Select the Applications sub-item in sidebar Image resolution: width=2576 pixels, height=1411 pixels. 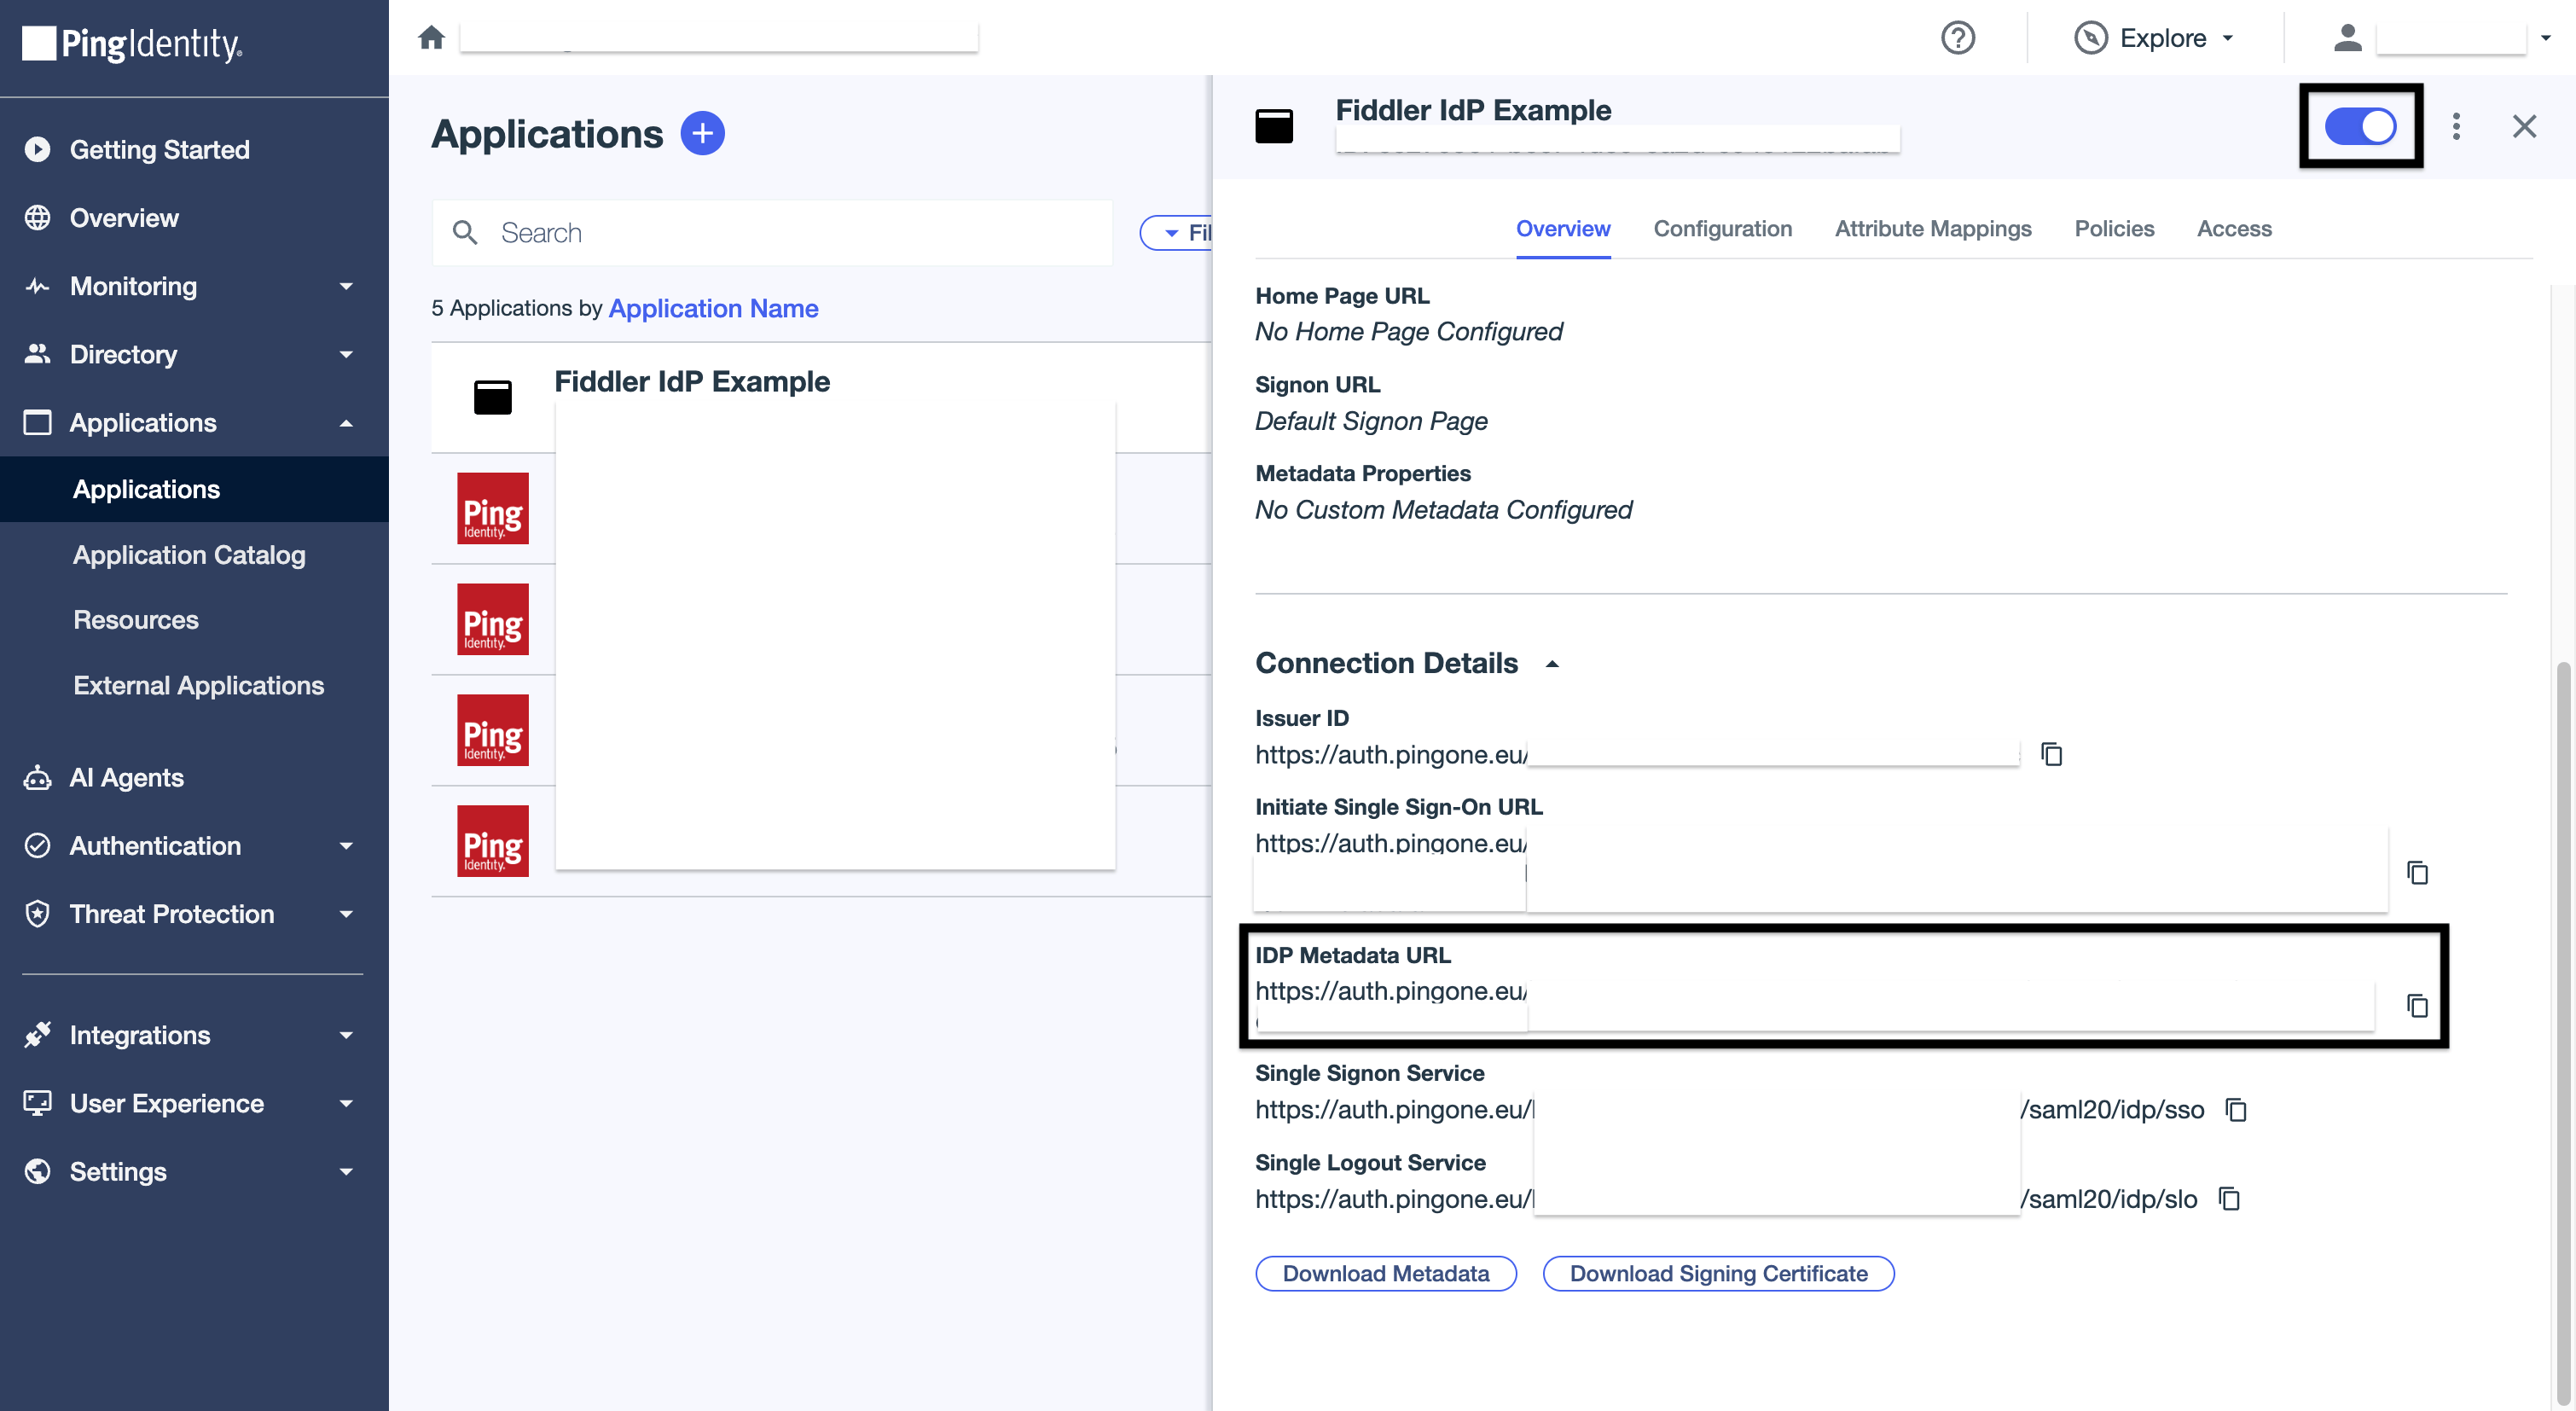[194, 490]
